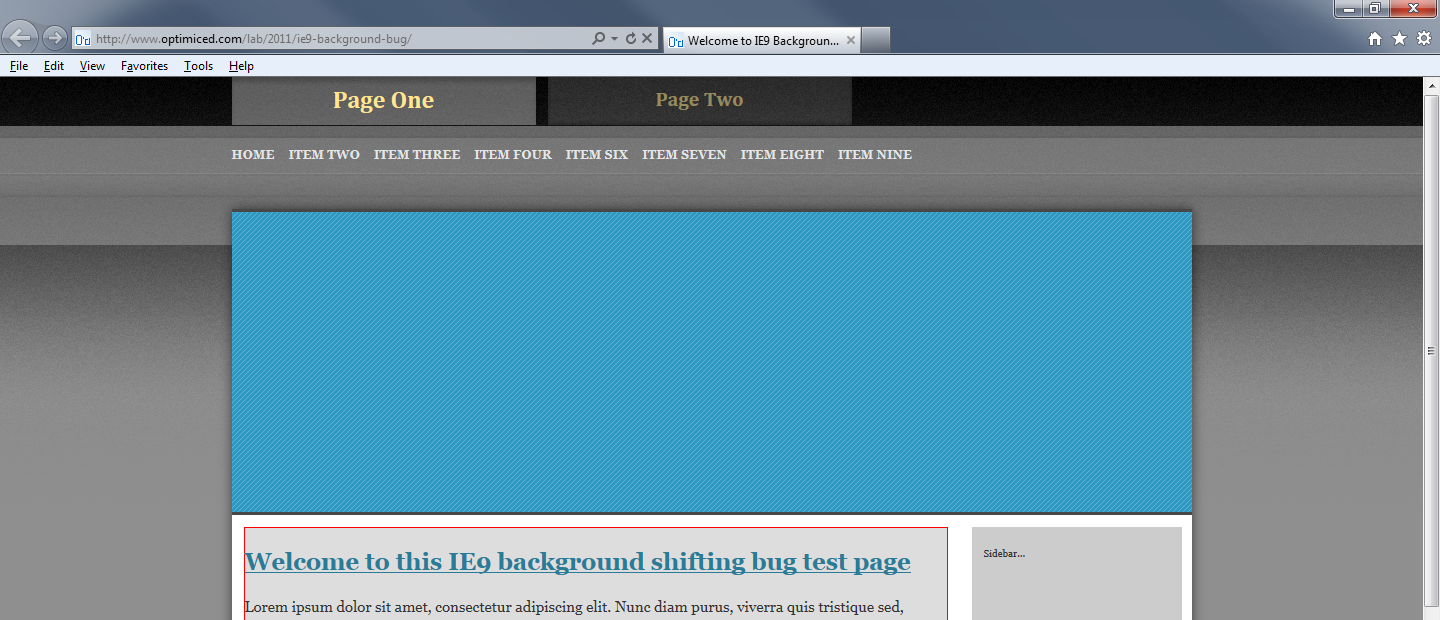The image size is (1440, 620).
Task: Click the browser Back arrow button
Action: (20, 38)
